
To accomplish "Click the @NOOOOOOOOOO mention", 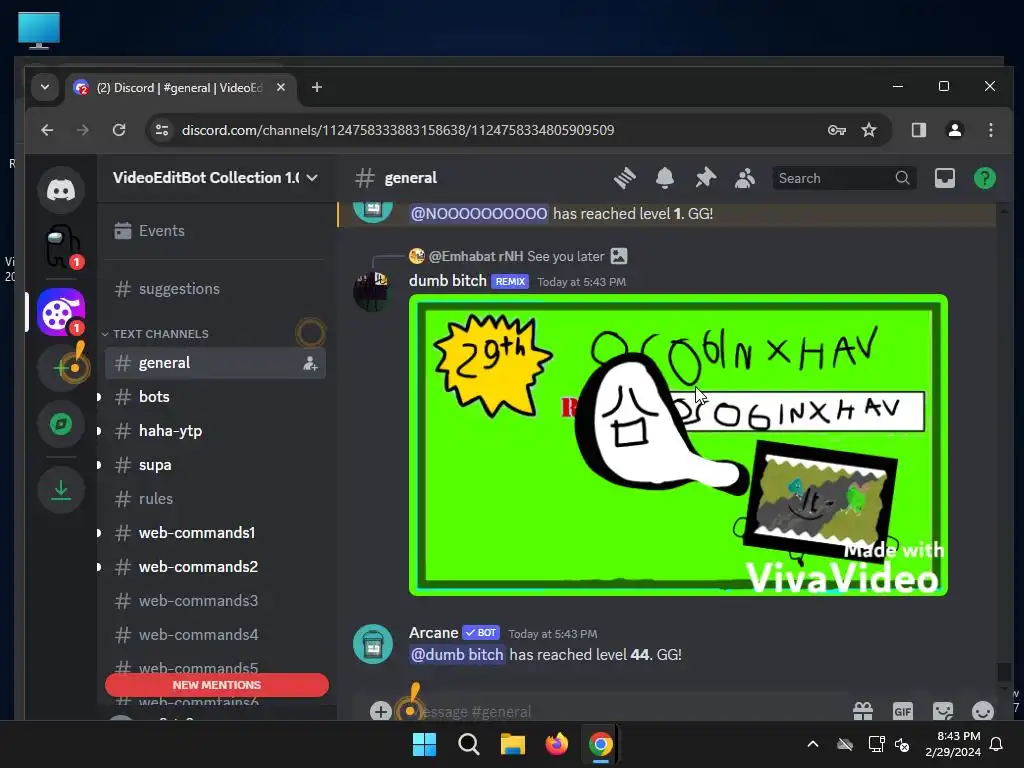I will coord(479,214).
